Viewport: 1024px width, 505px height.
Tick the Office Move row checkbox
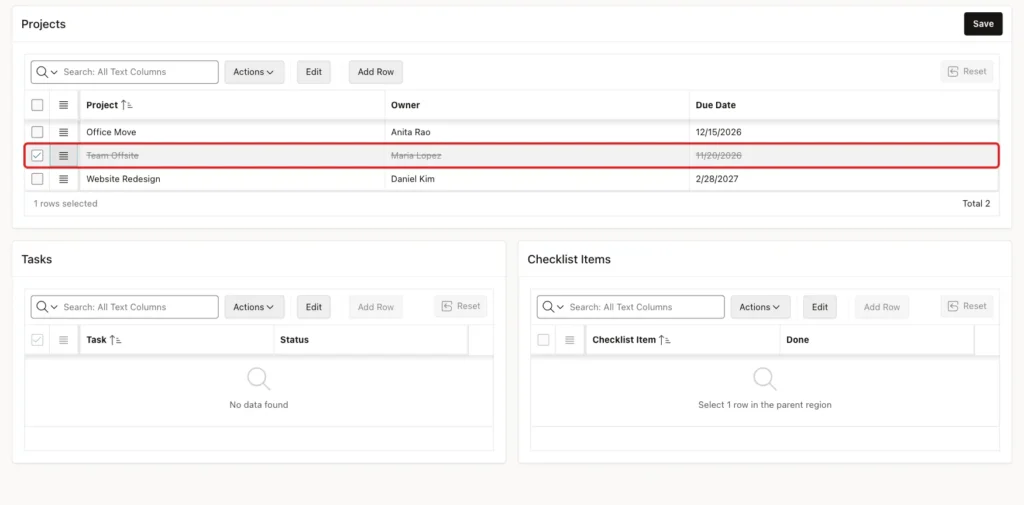[x=37, y=132]
